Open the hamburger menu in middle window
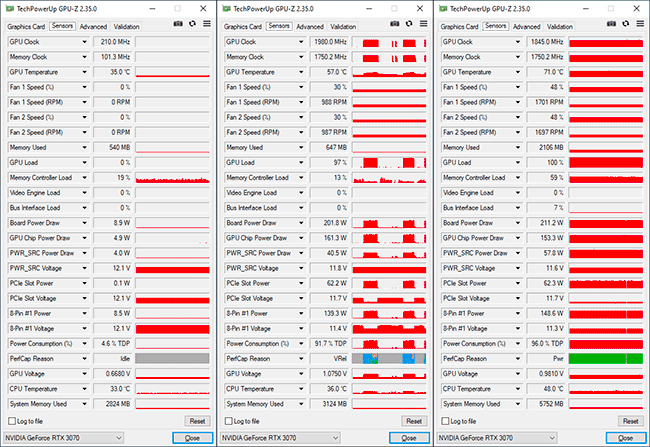This screenshot has height=447, width=650. coord(421,26)
